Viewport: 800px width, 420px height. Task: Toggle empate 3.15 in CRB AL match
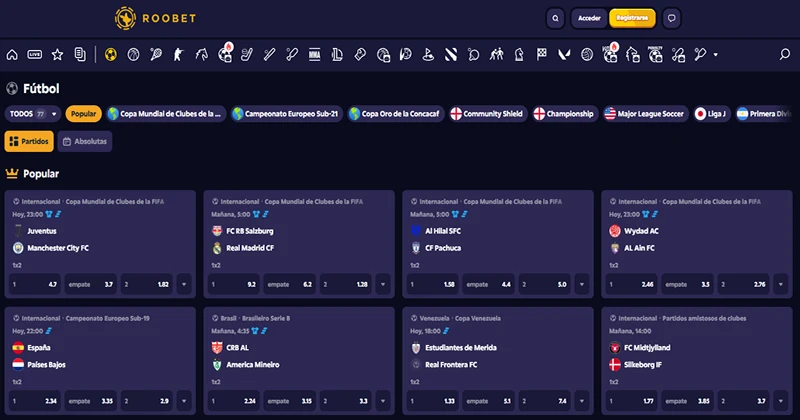[x=290, y=401]
